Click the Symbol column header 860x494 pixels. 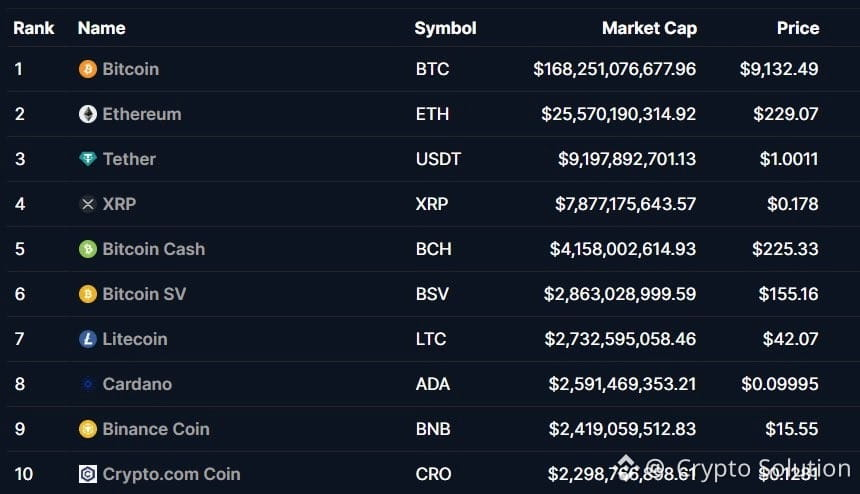pos(445,28)
